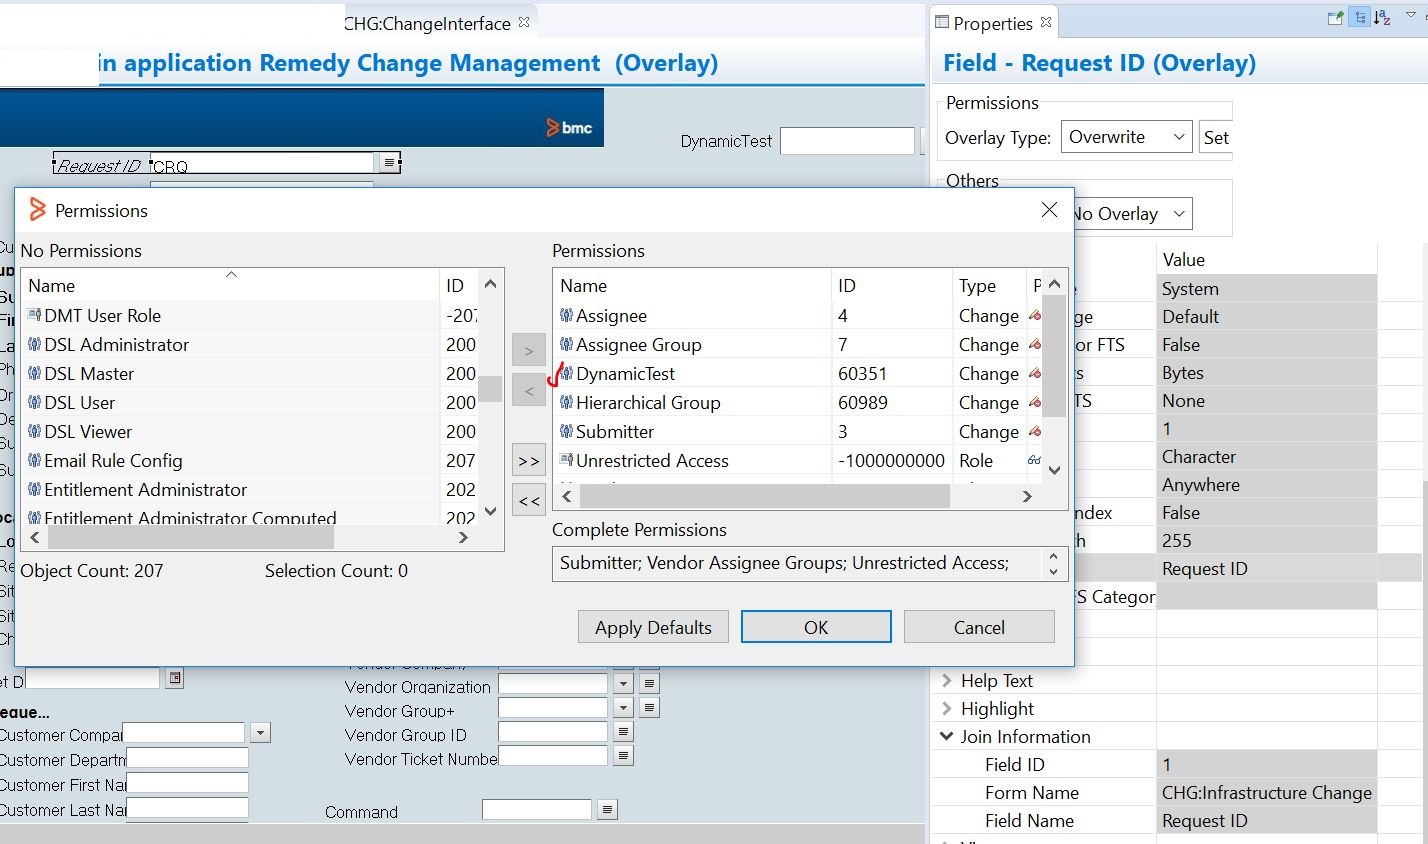This screenshot has height=844, width=1428.
Task: Sort Permissions list by Type header
Action: (988, 285)
